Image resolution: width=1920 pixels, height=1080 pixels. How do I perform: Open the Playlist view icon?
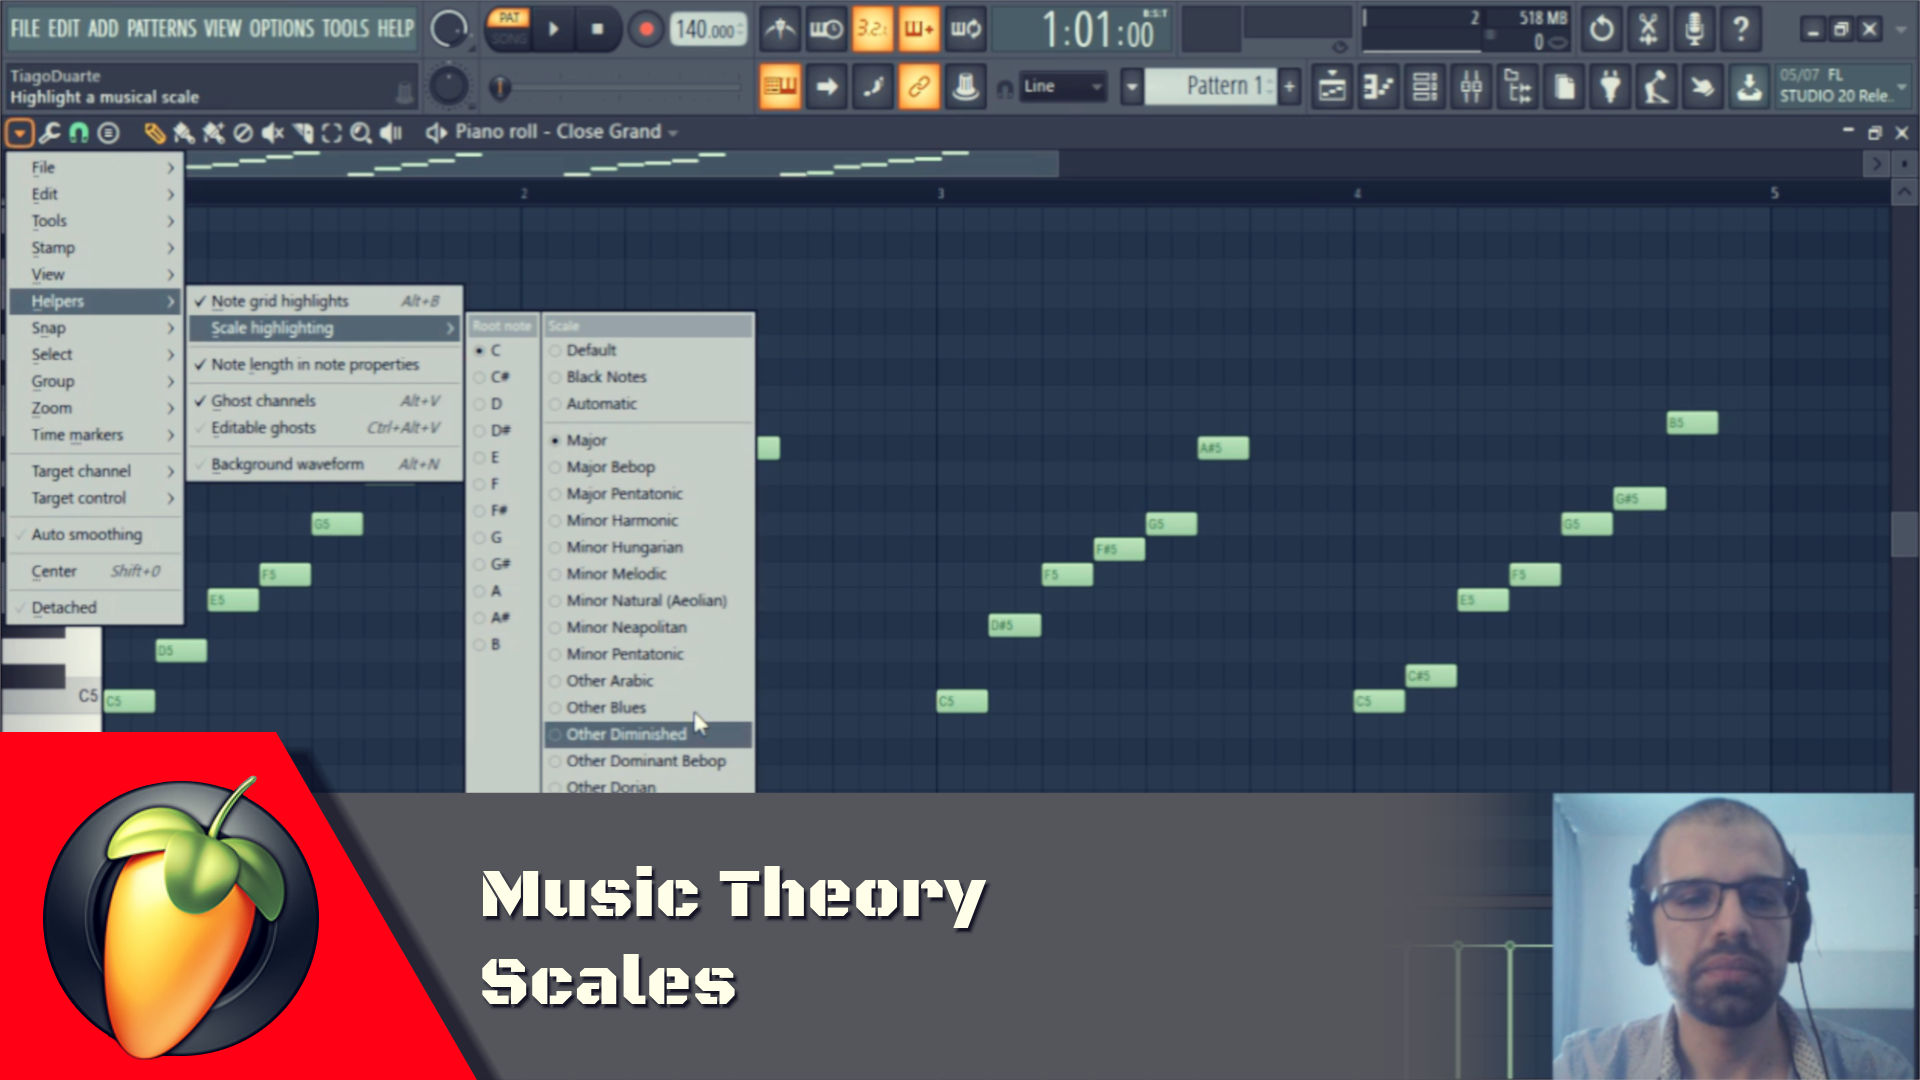tap(1331, 88)
